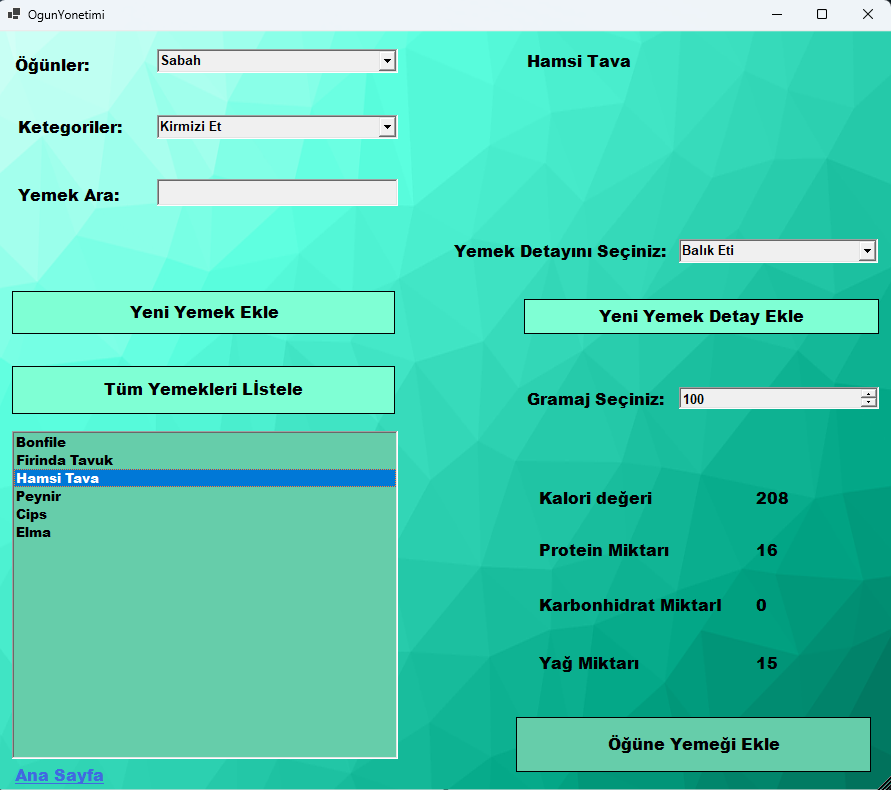Select Elma in the food list
Image resolution: width=891 pixels, height=790 pixels.
pos(205,533)
